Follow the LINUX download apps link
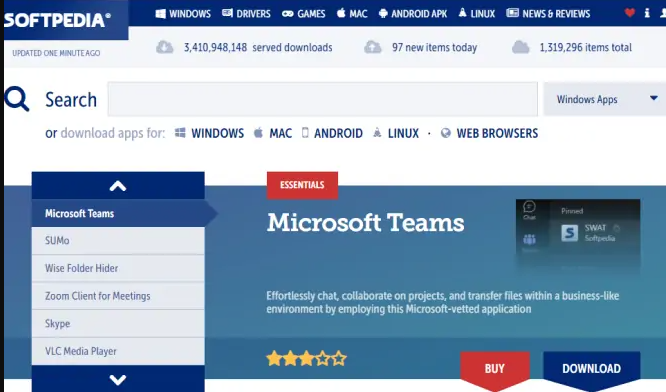 (403, 133)
